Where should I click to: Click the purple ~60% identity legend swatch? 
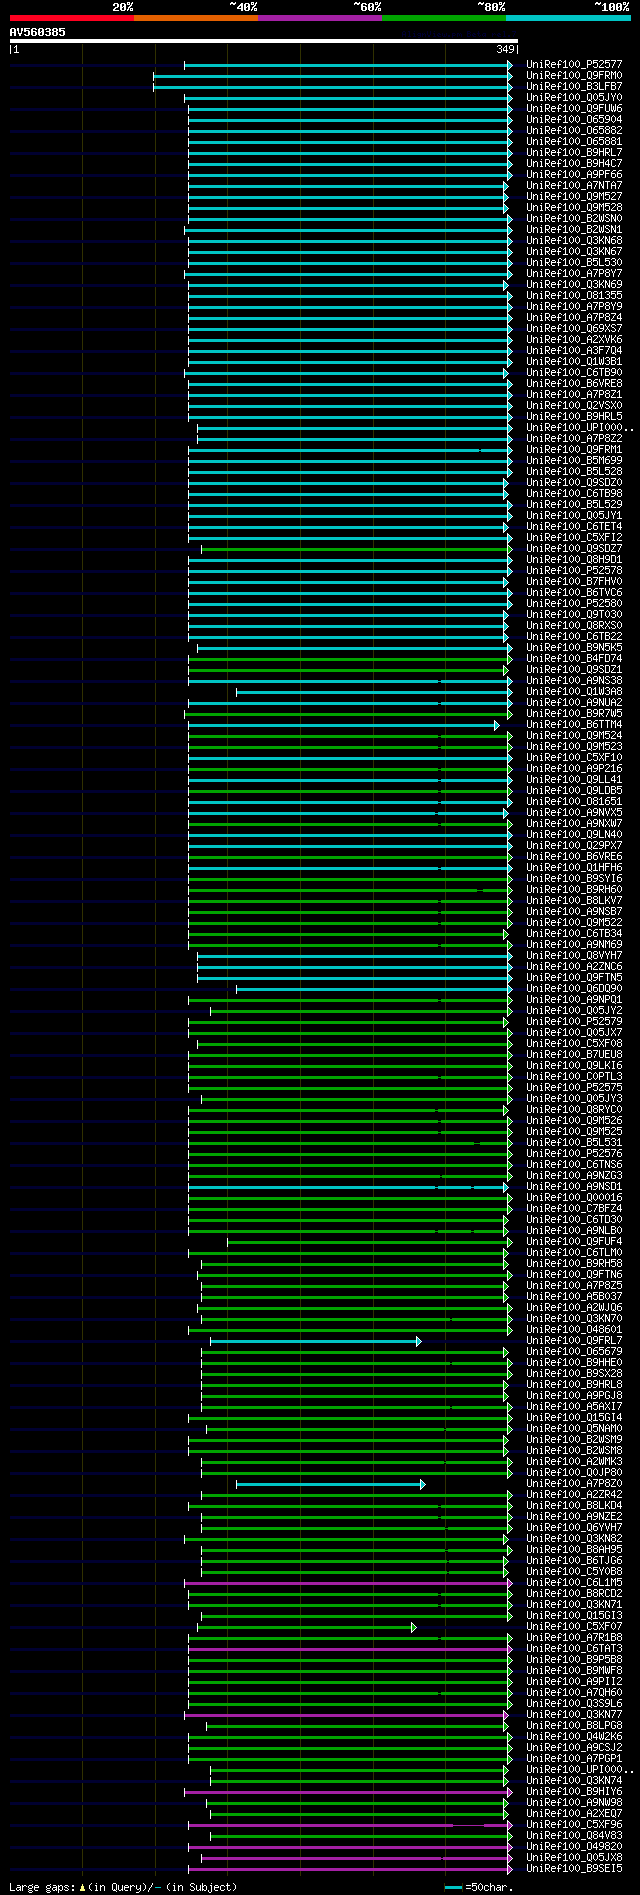coord(319,18)
